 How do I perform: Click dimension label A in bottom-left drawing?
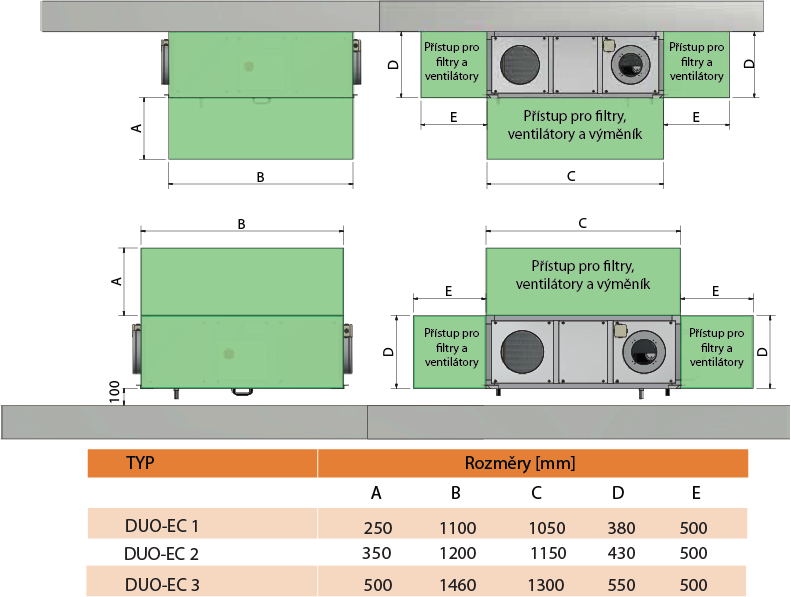117,281
